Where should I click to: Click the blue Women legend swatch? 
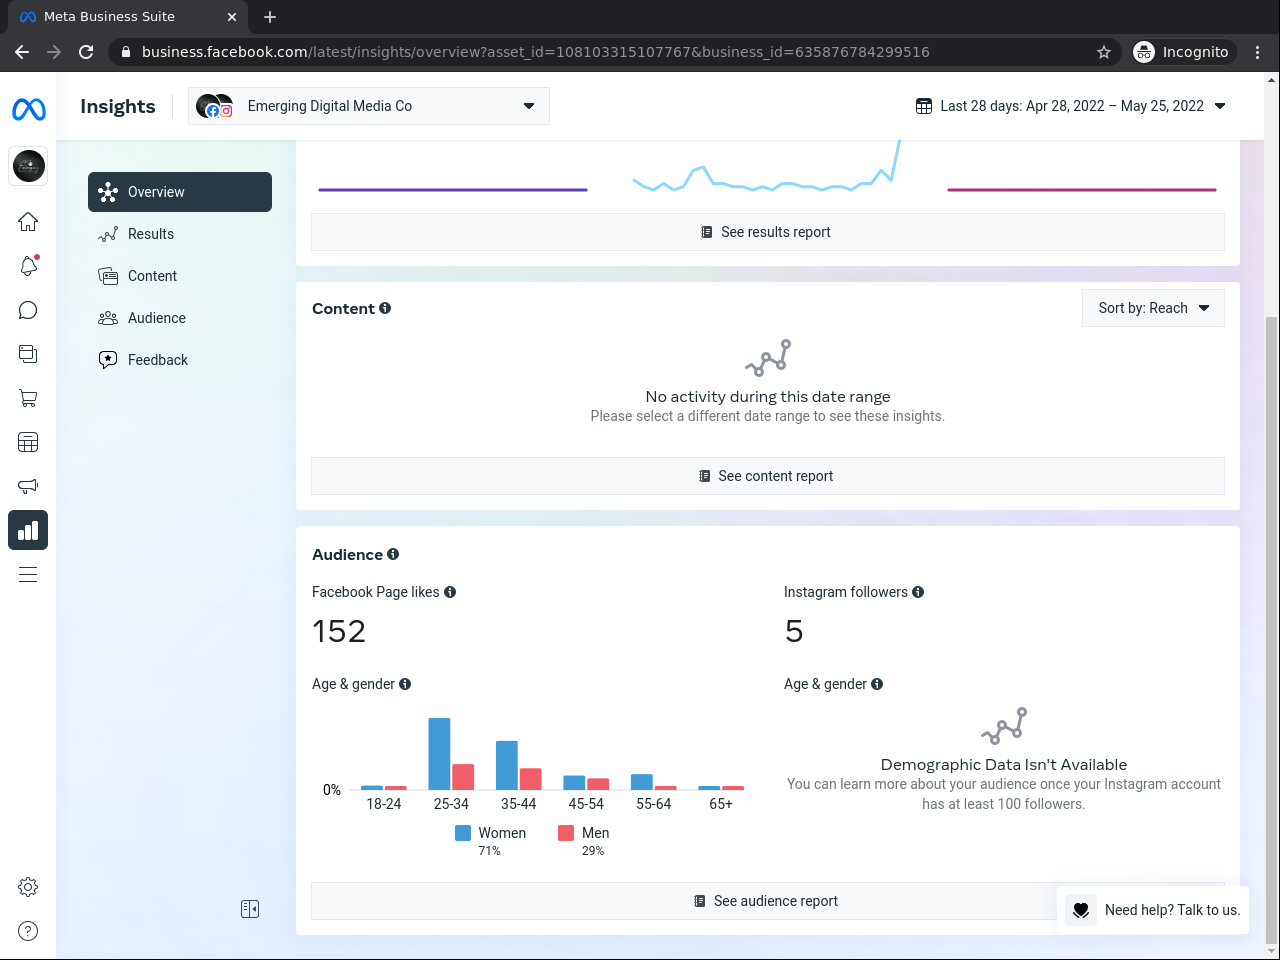463,833
